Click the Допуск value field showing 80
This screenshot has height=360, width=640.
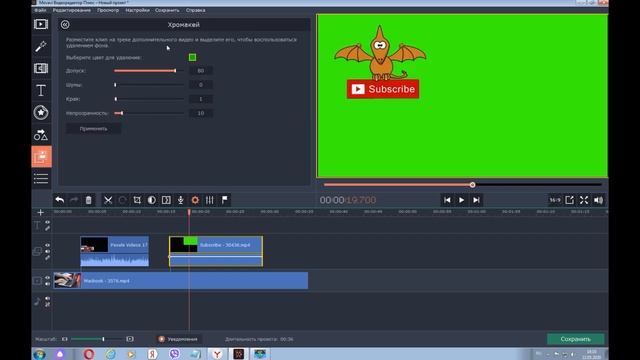[200, 71]
